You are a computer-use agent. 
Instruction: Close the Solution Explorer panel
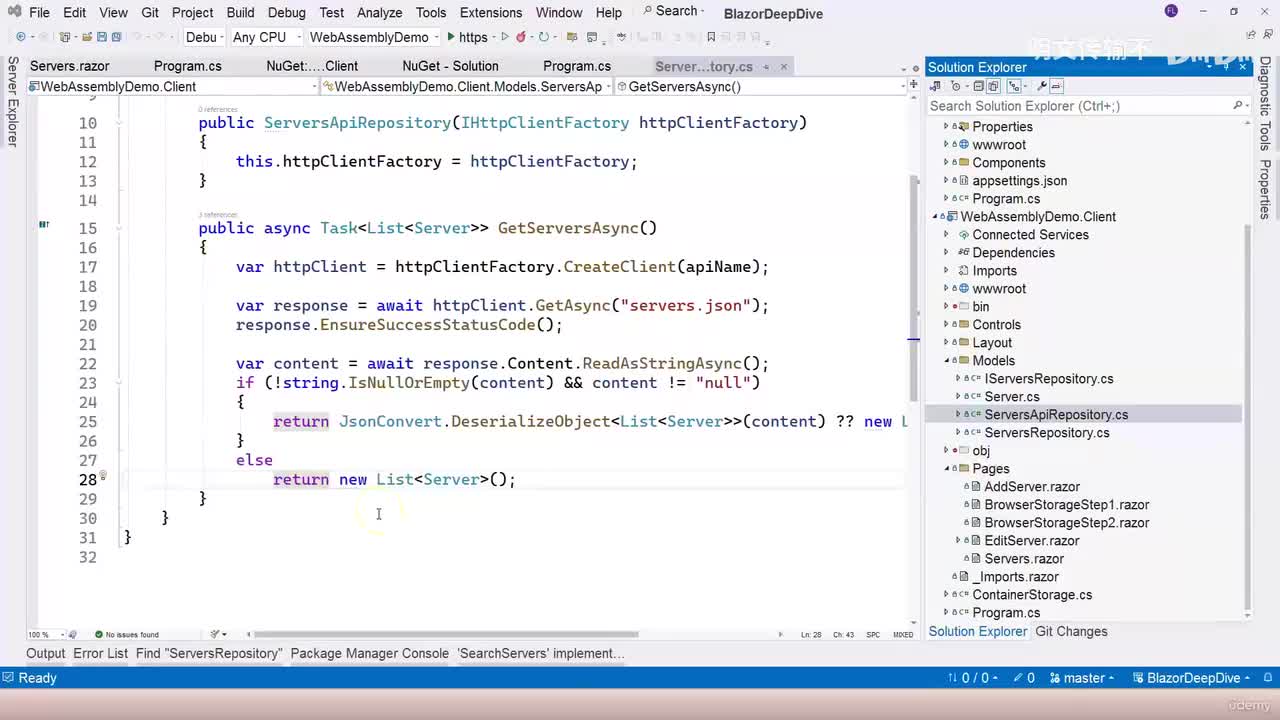(x=1244, y=67)
